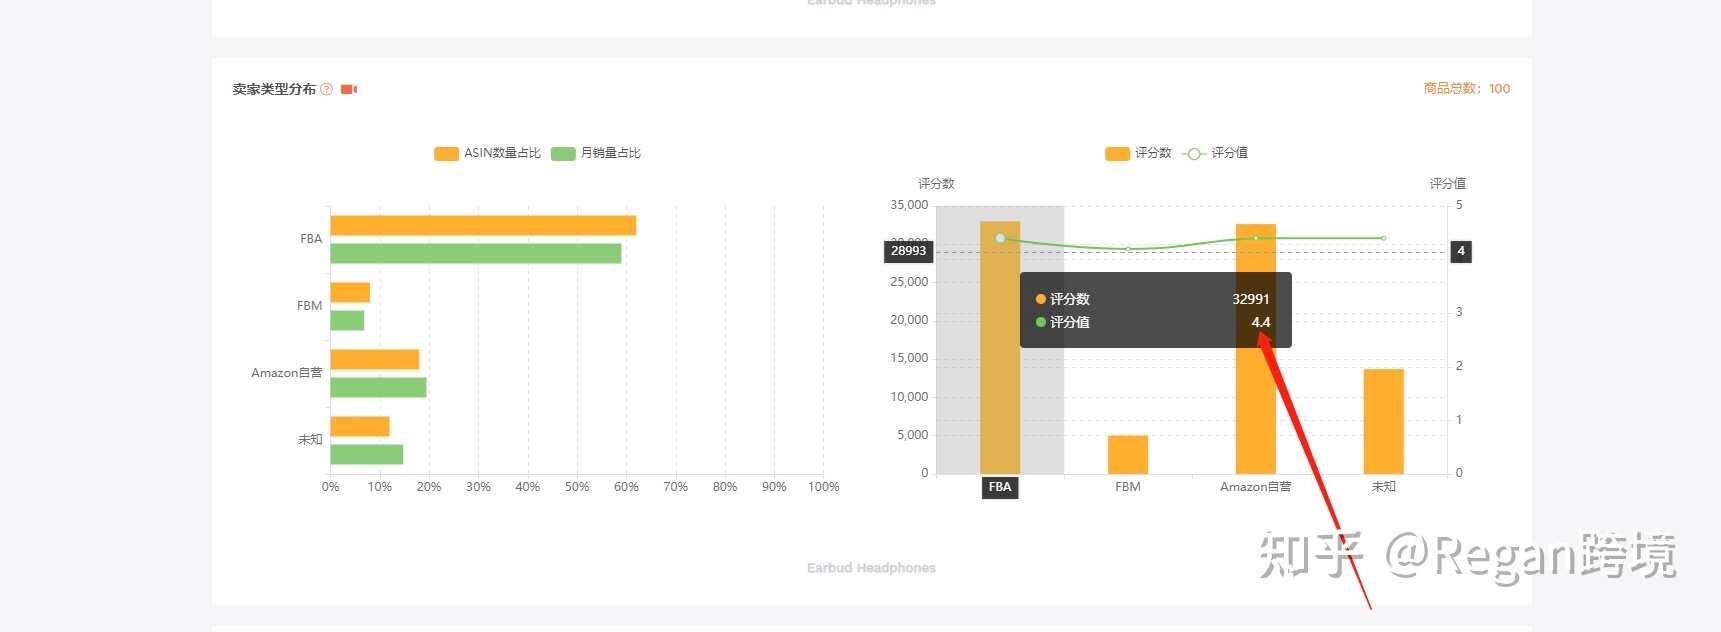Click the rating line point above FBM
Viewport: 1721px width, 632px height.
click(x=1128, y=249)
